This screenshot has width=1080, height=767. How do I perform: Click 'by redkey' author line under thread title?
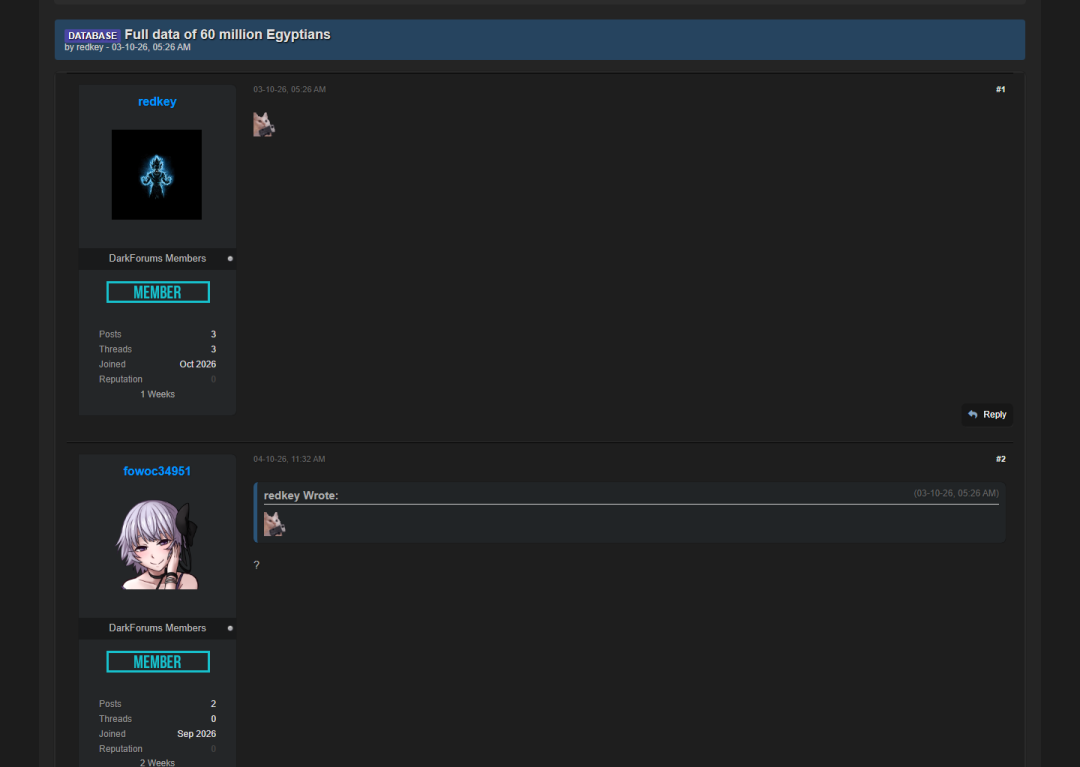point(84,48)
